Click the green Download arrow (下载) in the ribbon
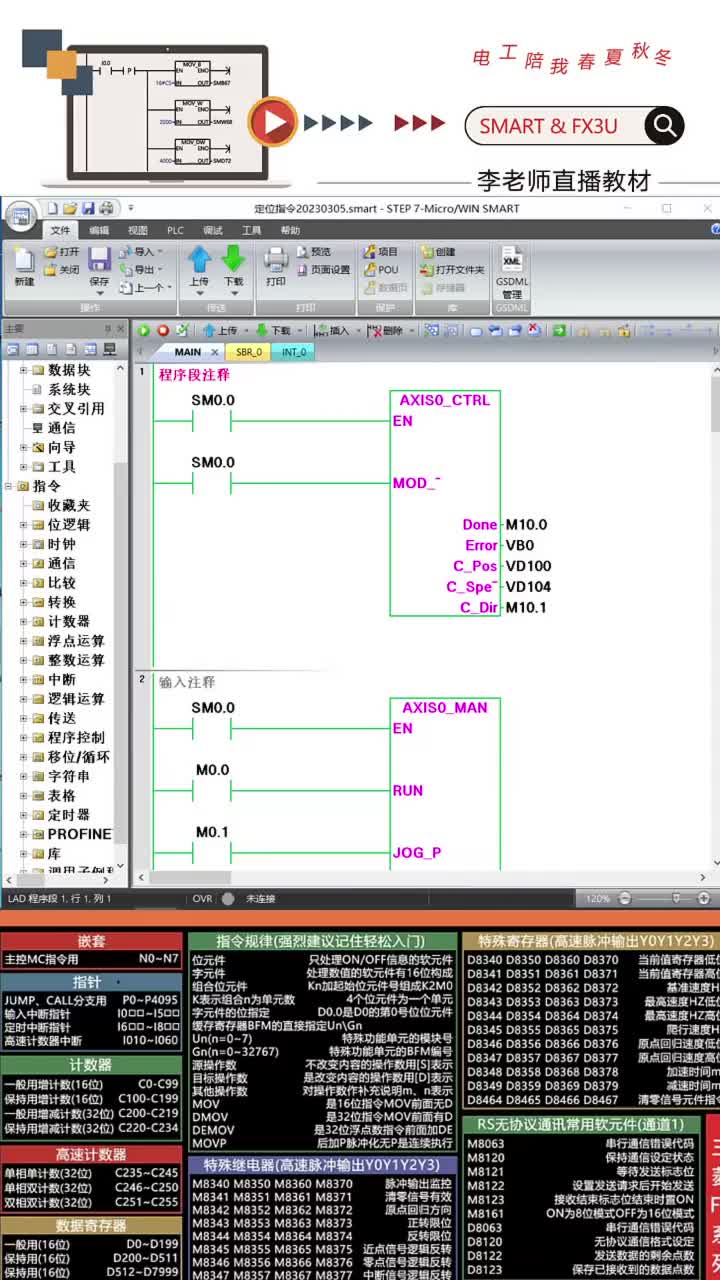Screen dimensions: 720x1280 pos(233,260)
